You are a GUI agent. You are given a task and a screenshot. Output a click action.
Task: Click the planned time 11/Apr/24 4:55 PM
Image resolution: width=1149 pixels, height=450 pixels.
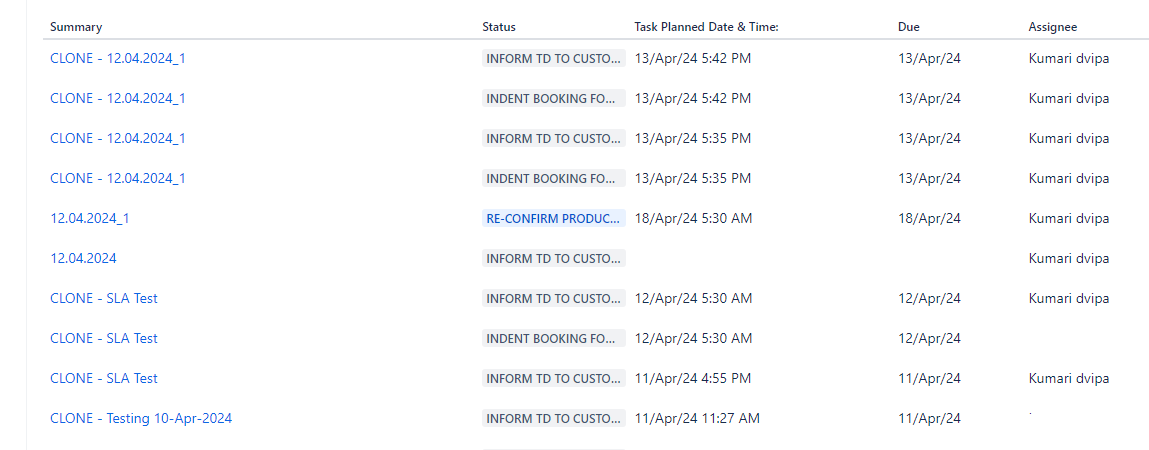point(693,378)
